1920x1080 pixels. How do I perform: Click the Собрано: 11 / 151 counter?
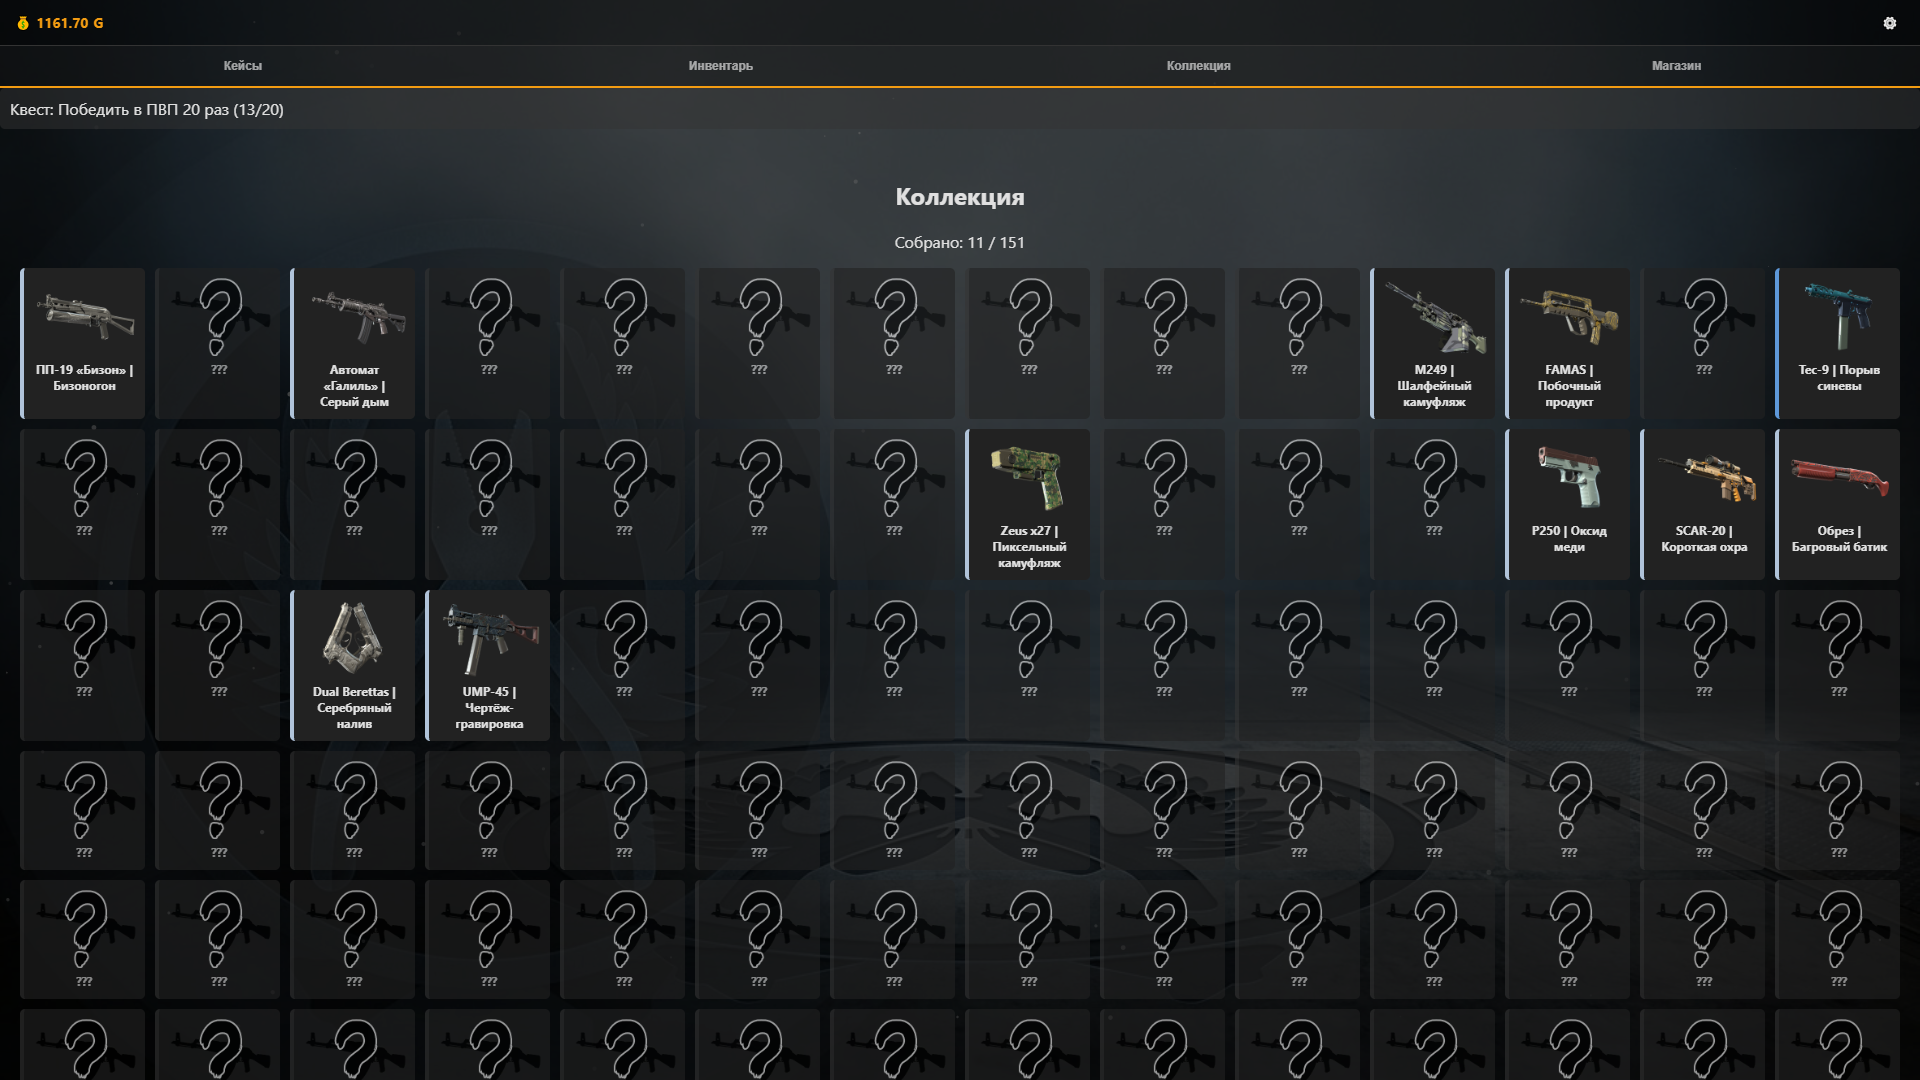(x=959, y=243)
